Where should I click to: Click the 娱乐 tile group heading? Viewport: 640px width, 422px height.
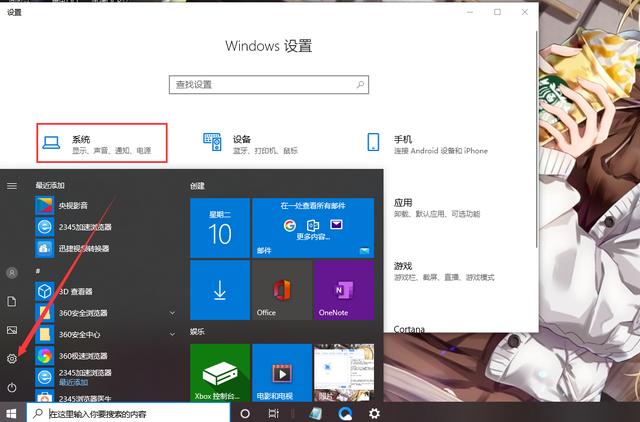point(197,331)
